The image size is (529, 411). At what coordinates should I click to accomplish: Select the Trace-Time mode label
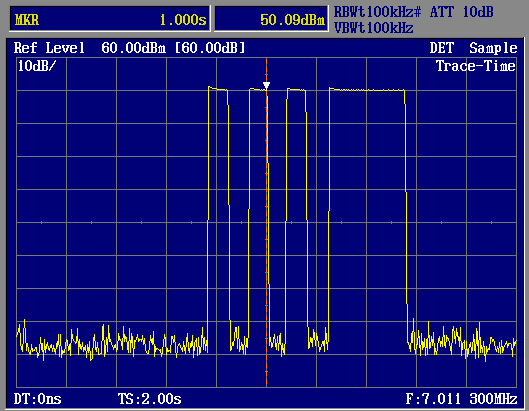475,66
